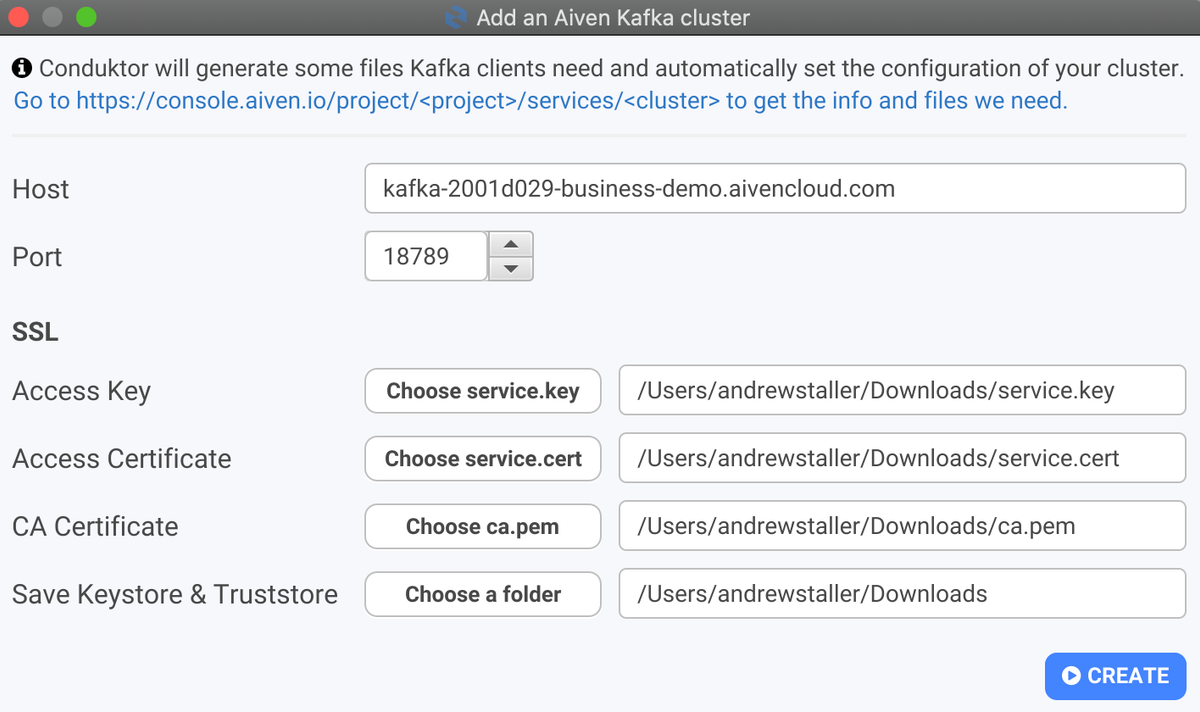Select the Host input field
The width and height of the screenshot is (1200, 712).
point(773,188)
